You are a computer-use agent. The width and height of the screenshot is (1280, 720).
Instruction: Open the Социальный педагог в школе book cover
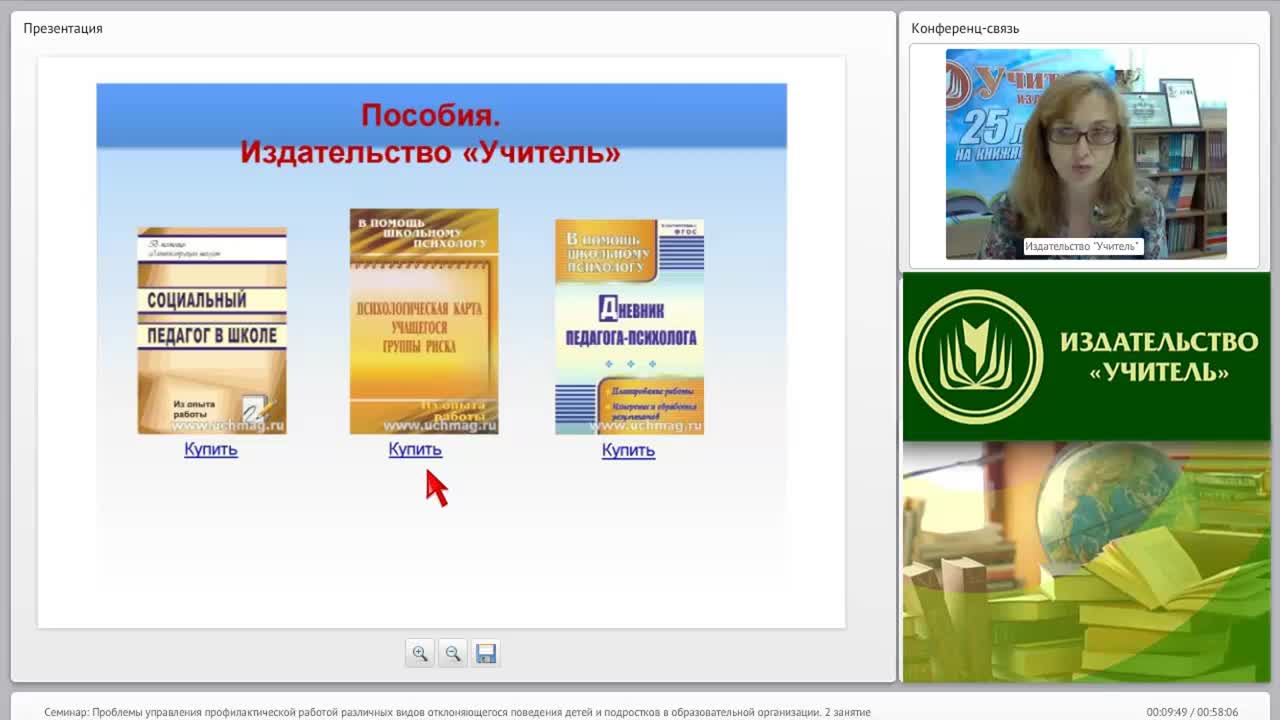212,331
